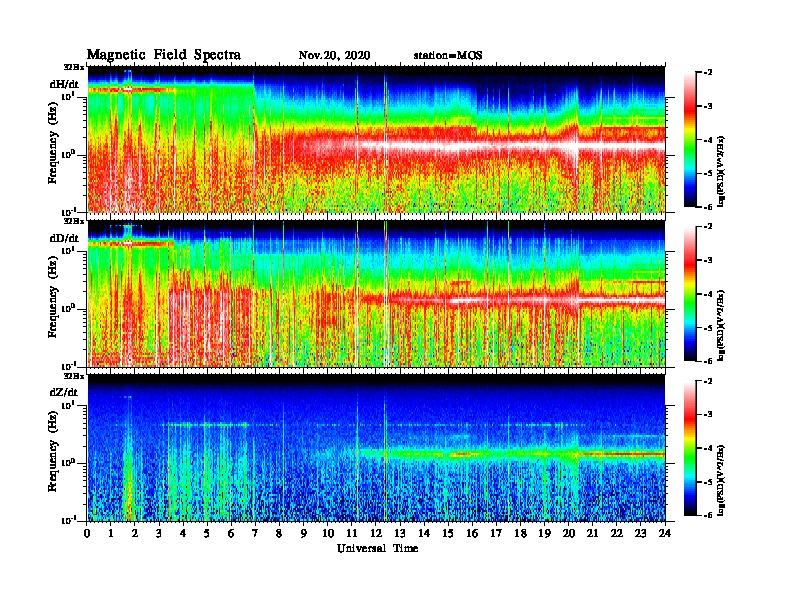Click hour "5" on the time axis
792x612 pixels.
(x=208, y=533)
